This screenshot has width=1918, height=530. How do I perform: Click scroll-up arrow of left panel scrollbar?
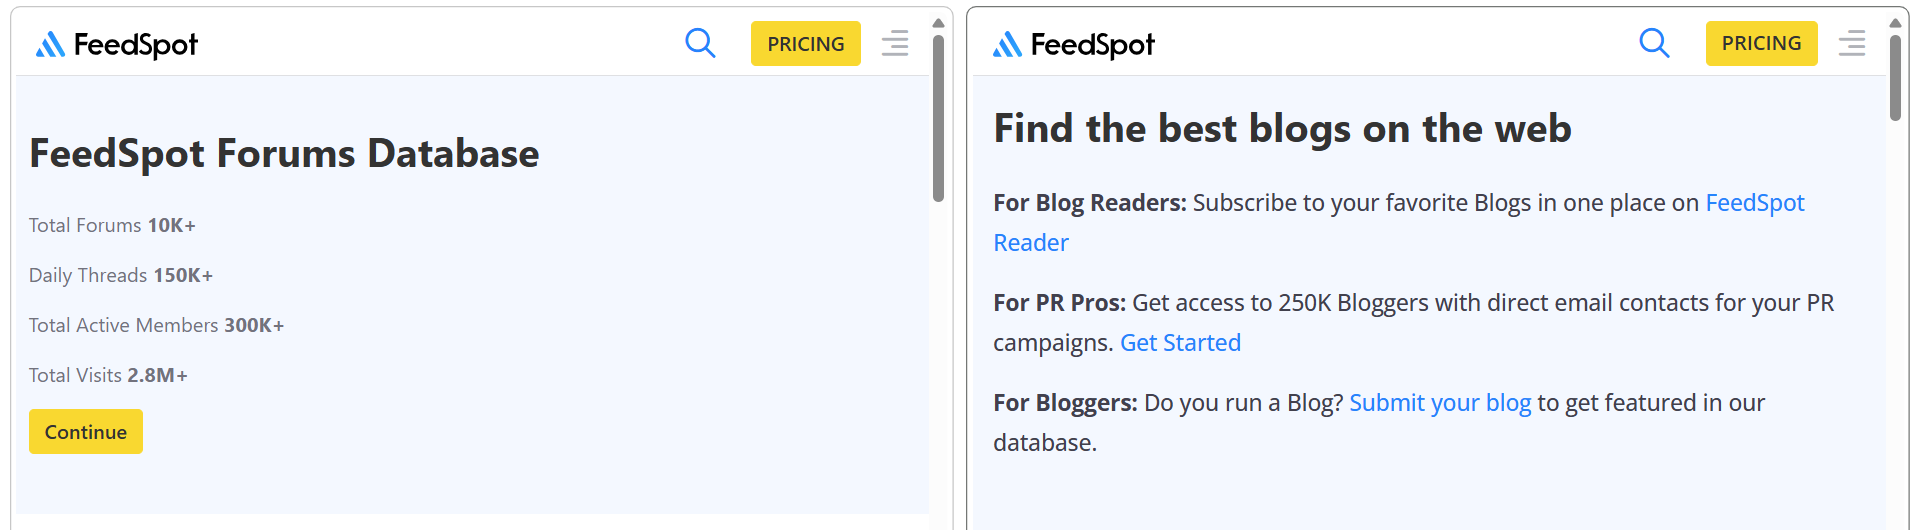tap(938, 23)
